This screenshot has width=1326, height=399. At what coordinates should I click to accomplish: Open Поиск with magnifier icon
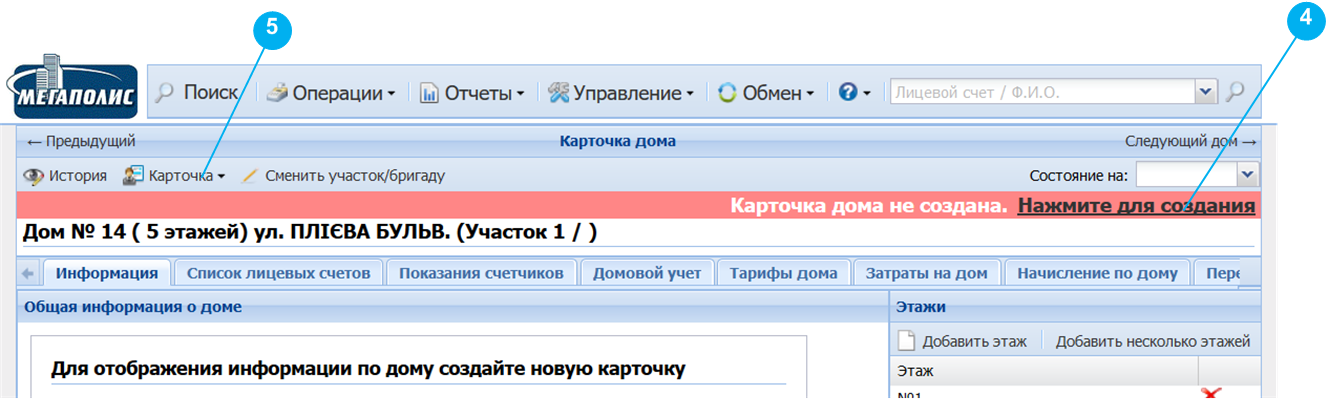(x=197, y=93)
